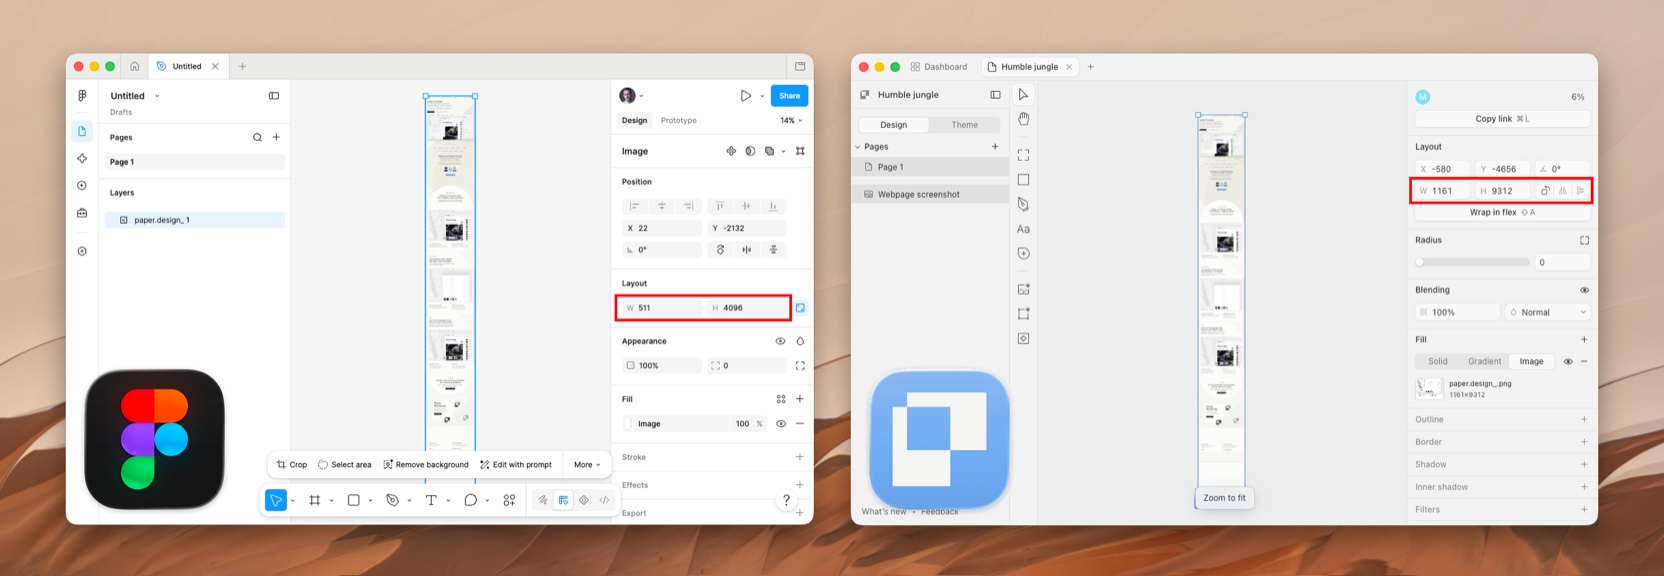Click Wrap in flex button
Screen dimensions: 1664x576
click(1502, 213)
